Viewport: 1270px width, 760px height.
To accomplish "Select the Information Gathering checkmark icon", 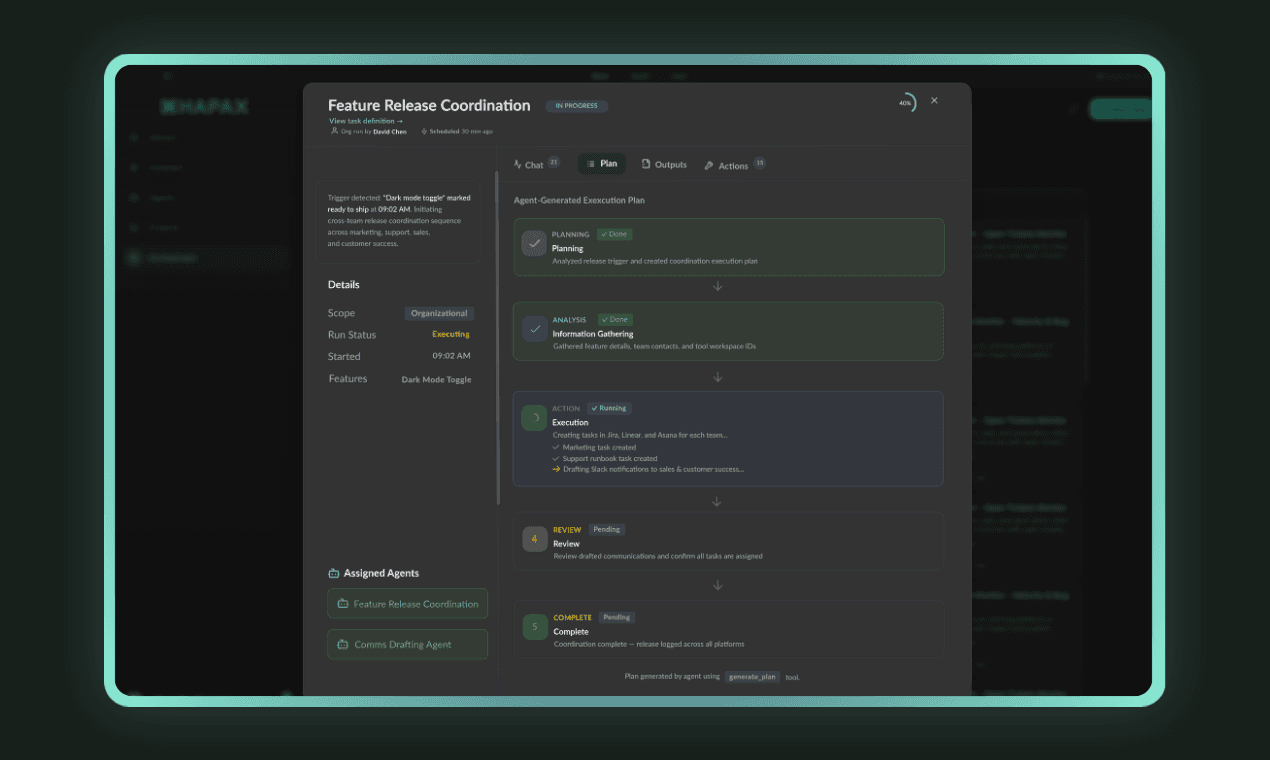I will click(x=533, y=328).
